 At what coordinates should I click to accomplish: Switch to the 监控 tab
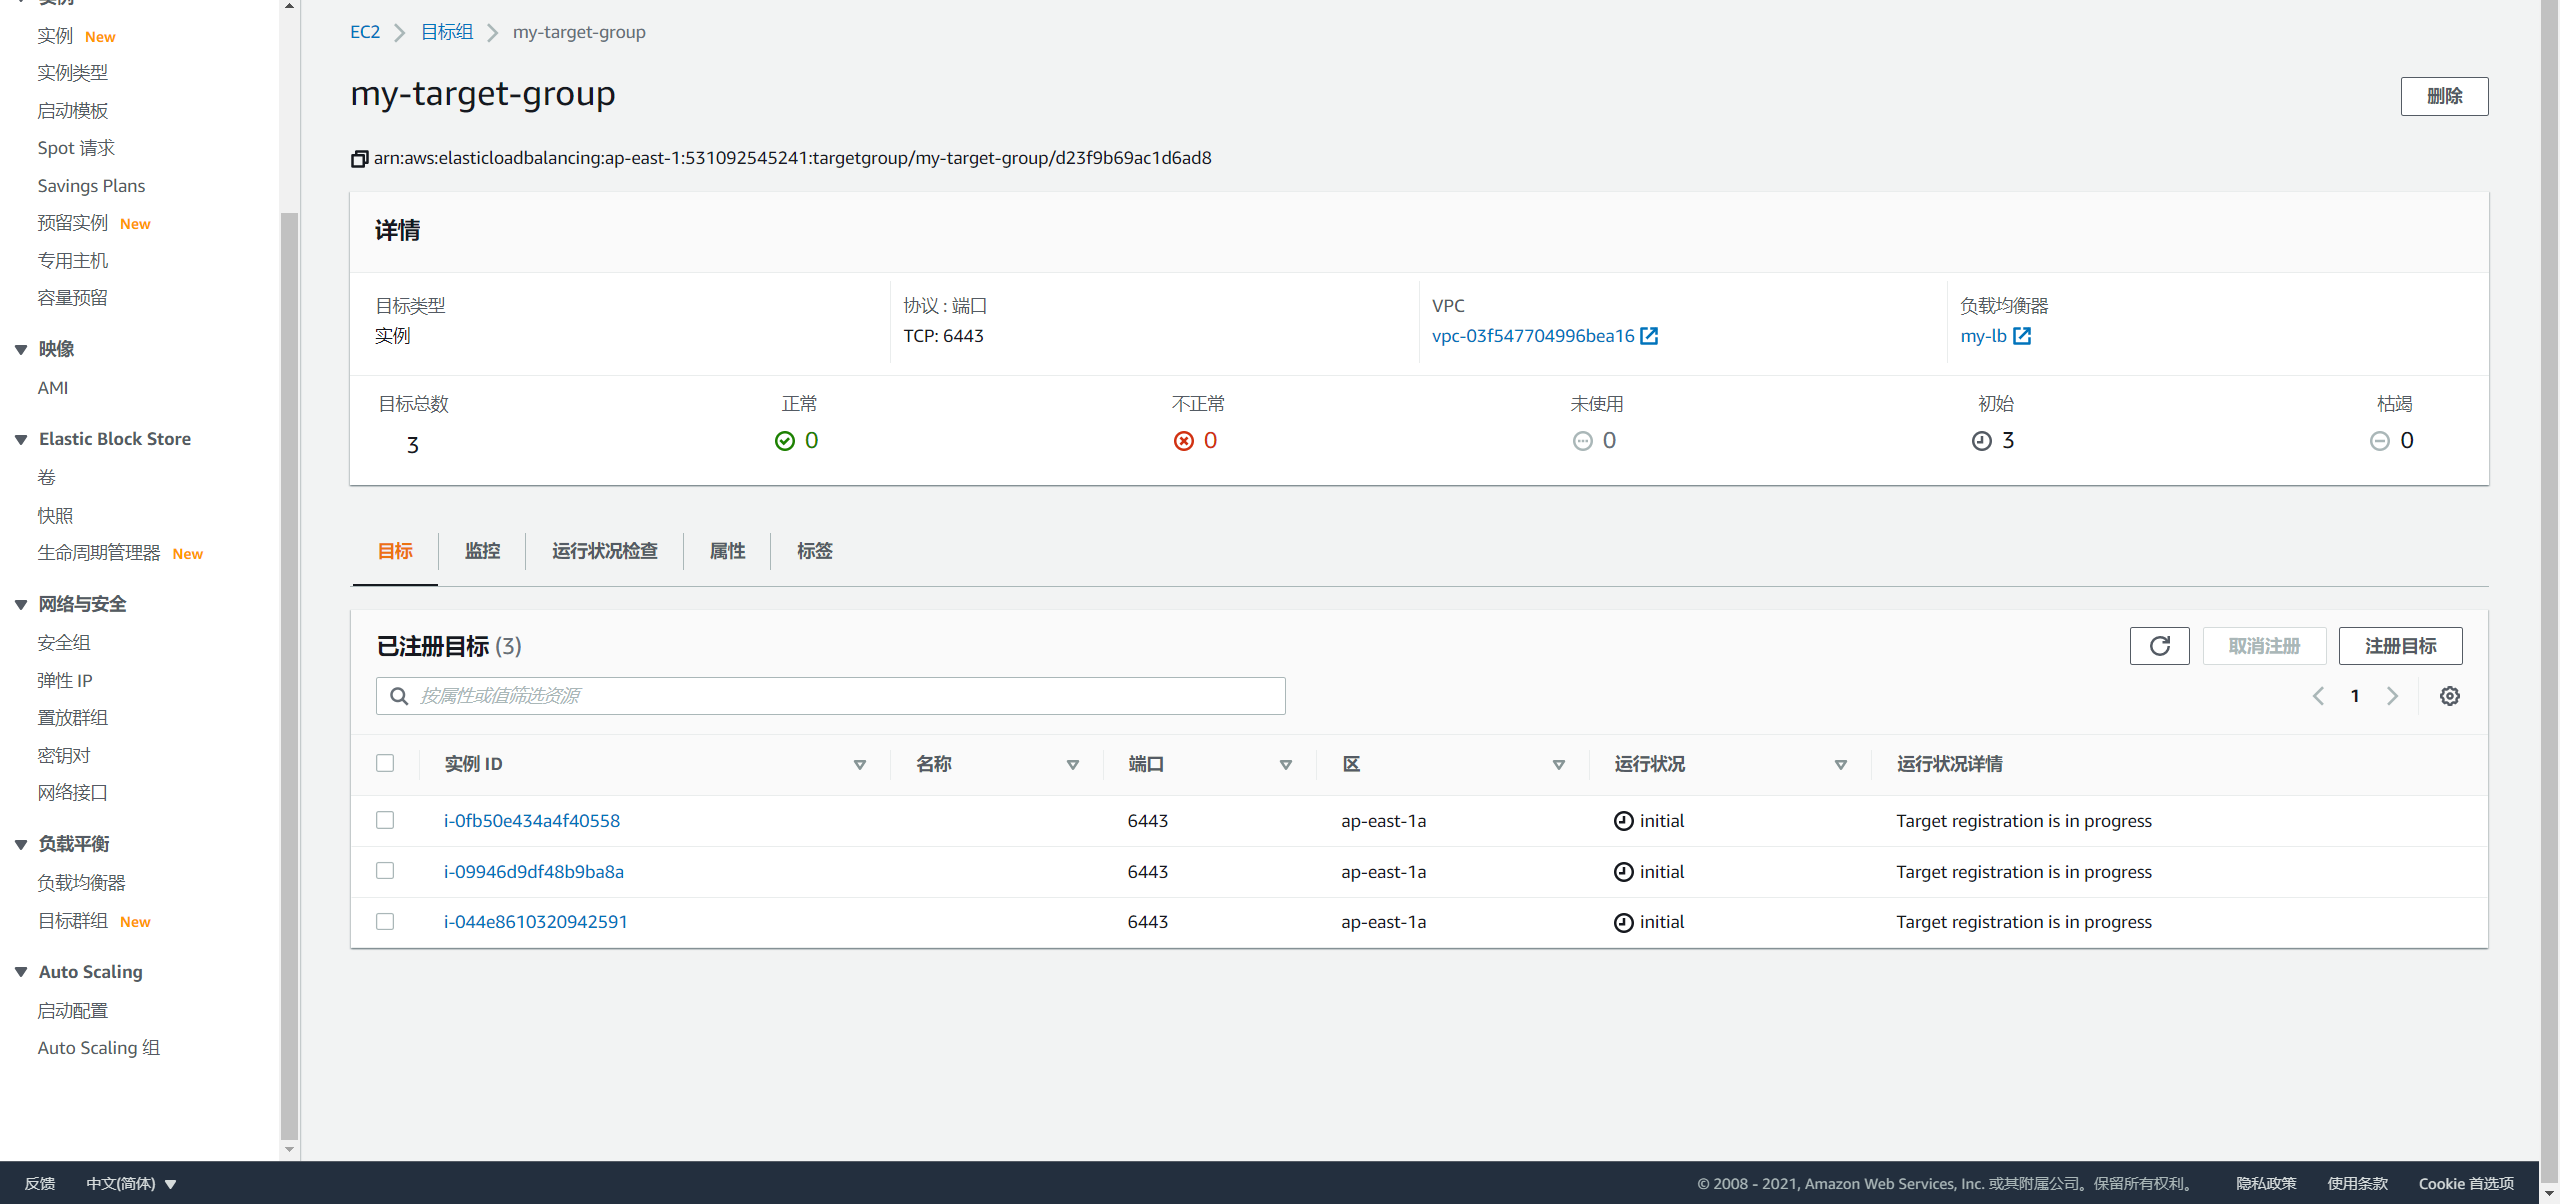[x=482, y=551]
